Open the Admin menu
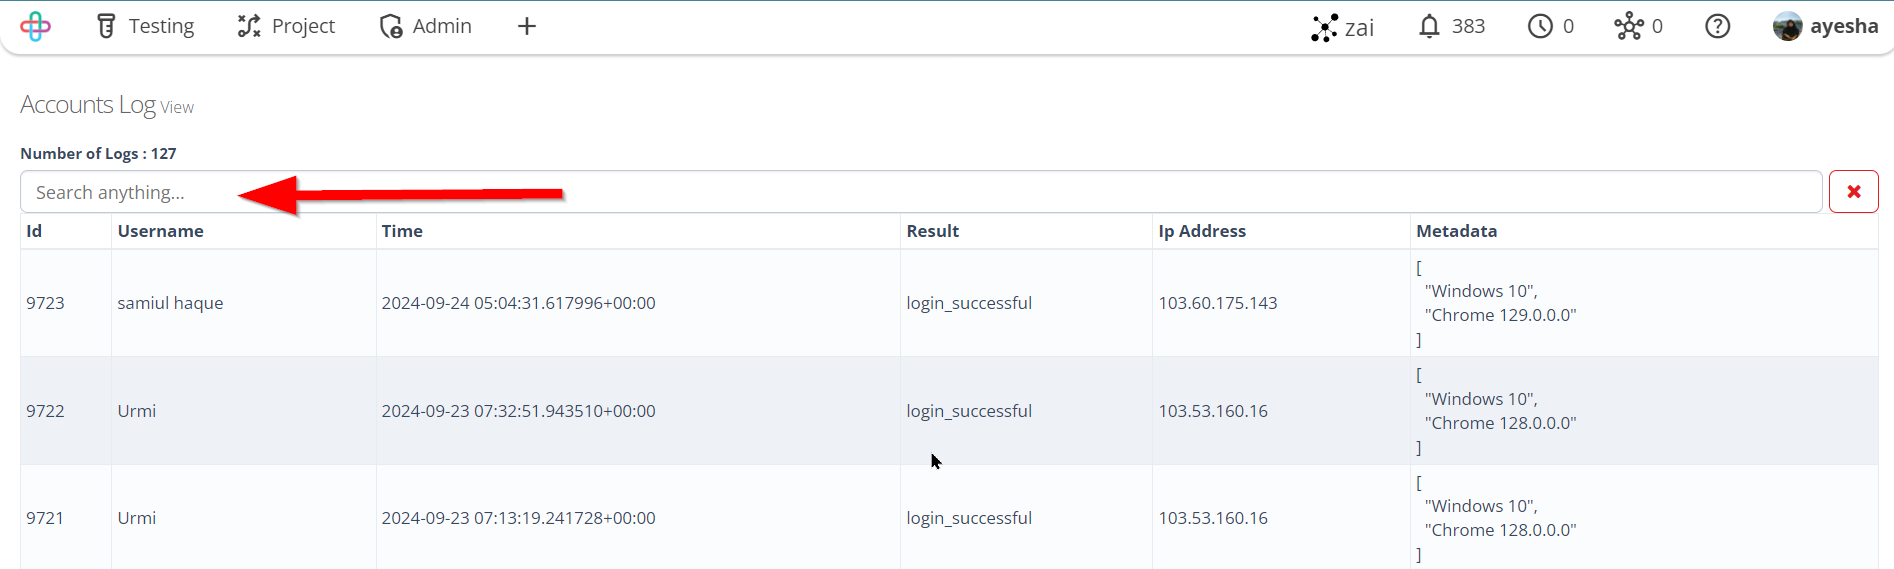Screen dimensions: 1894x569 [x=426, y=26]
